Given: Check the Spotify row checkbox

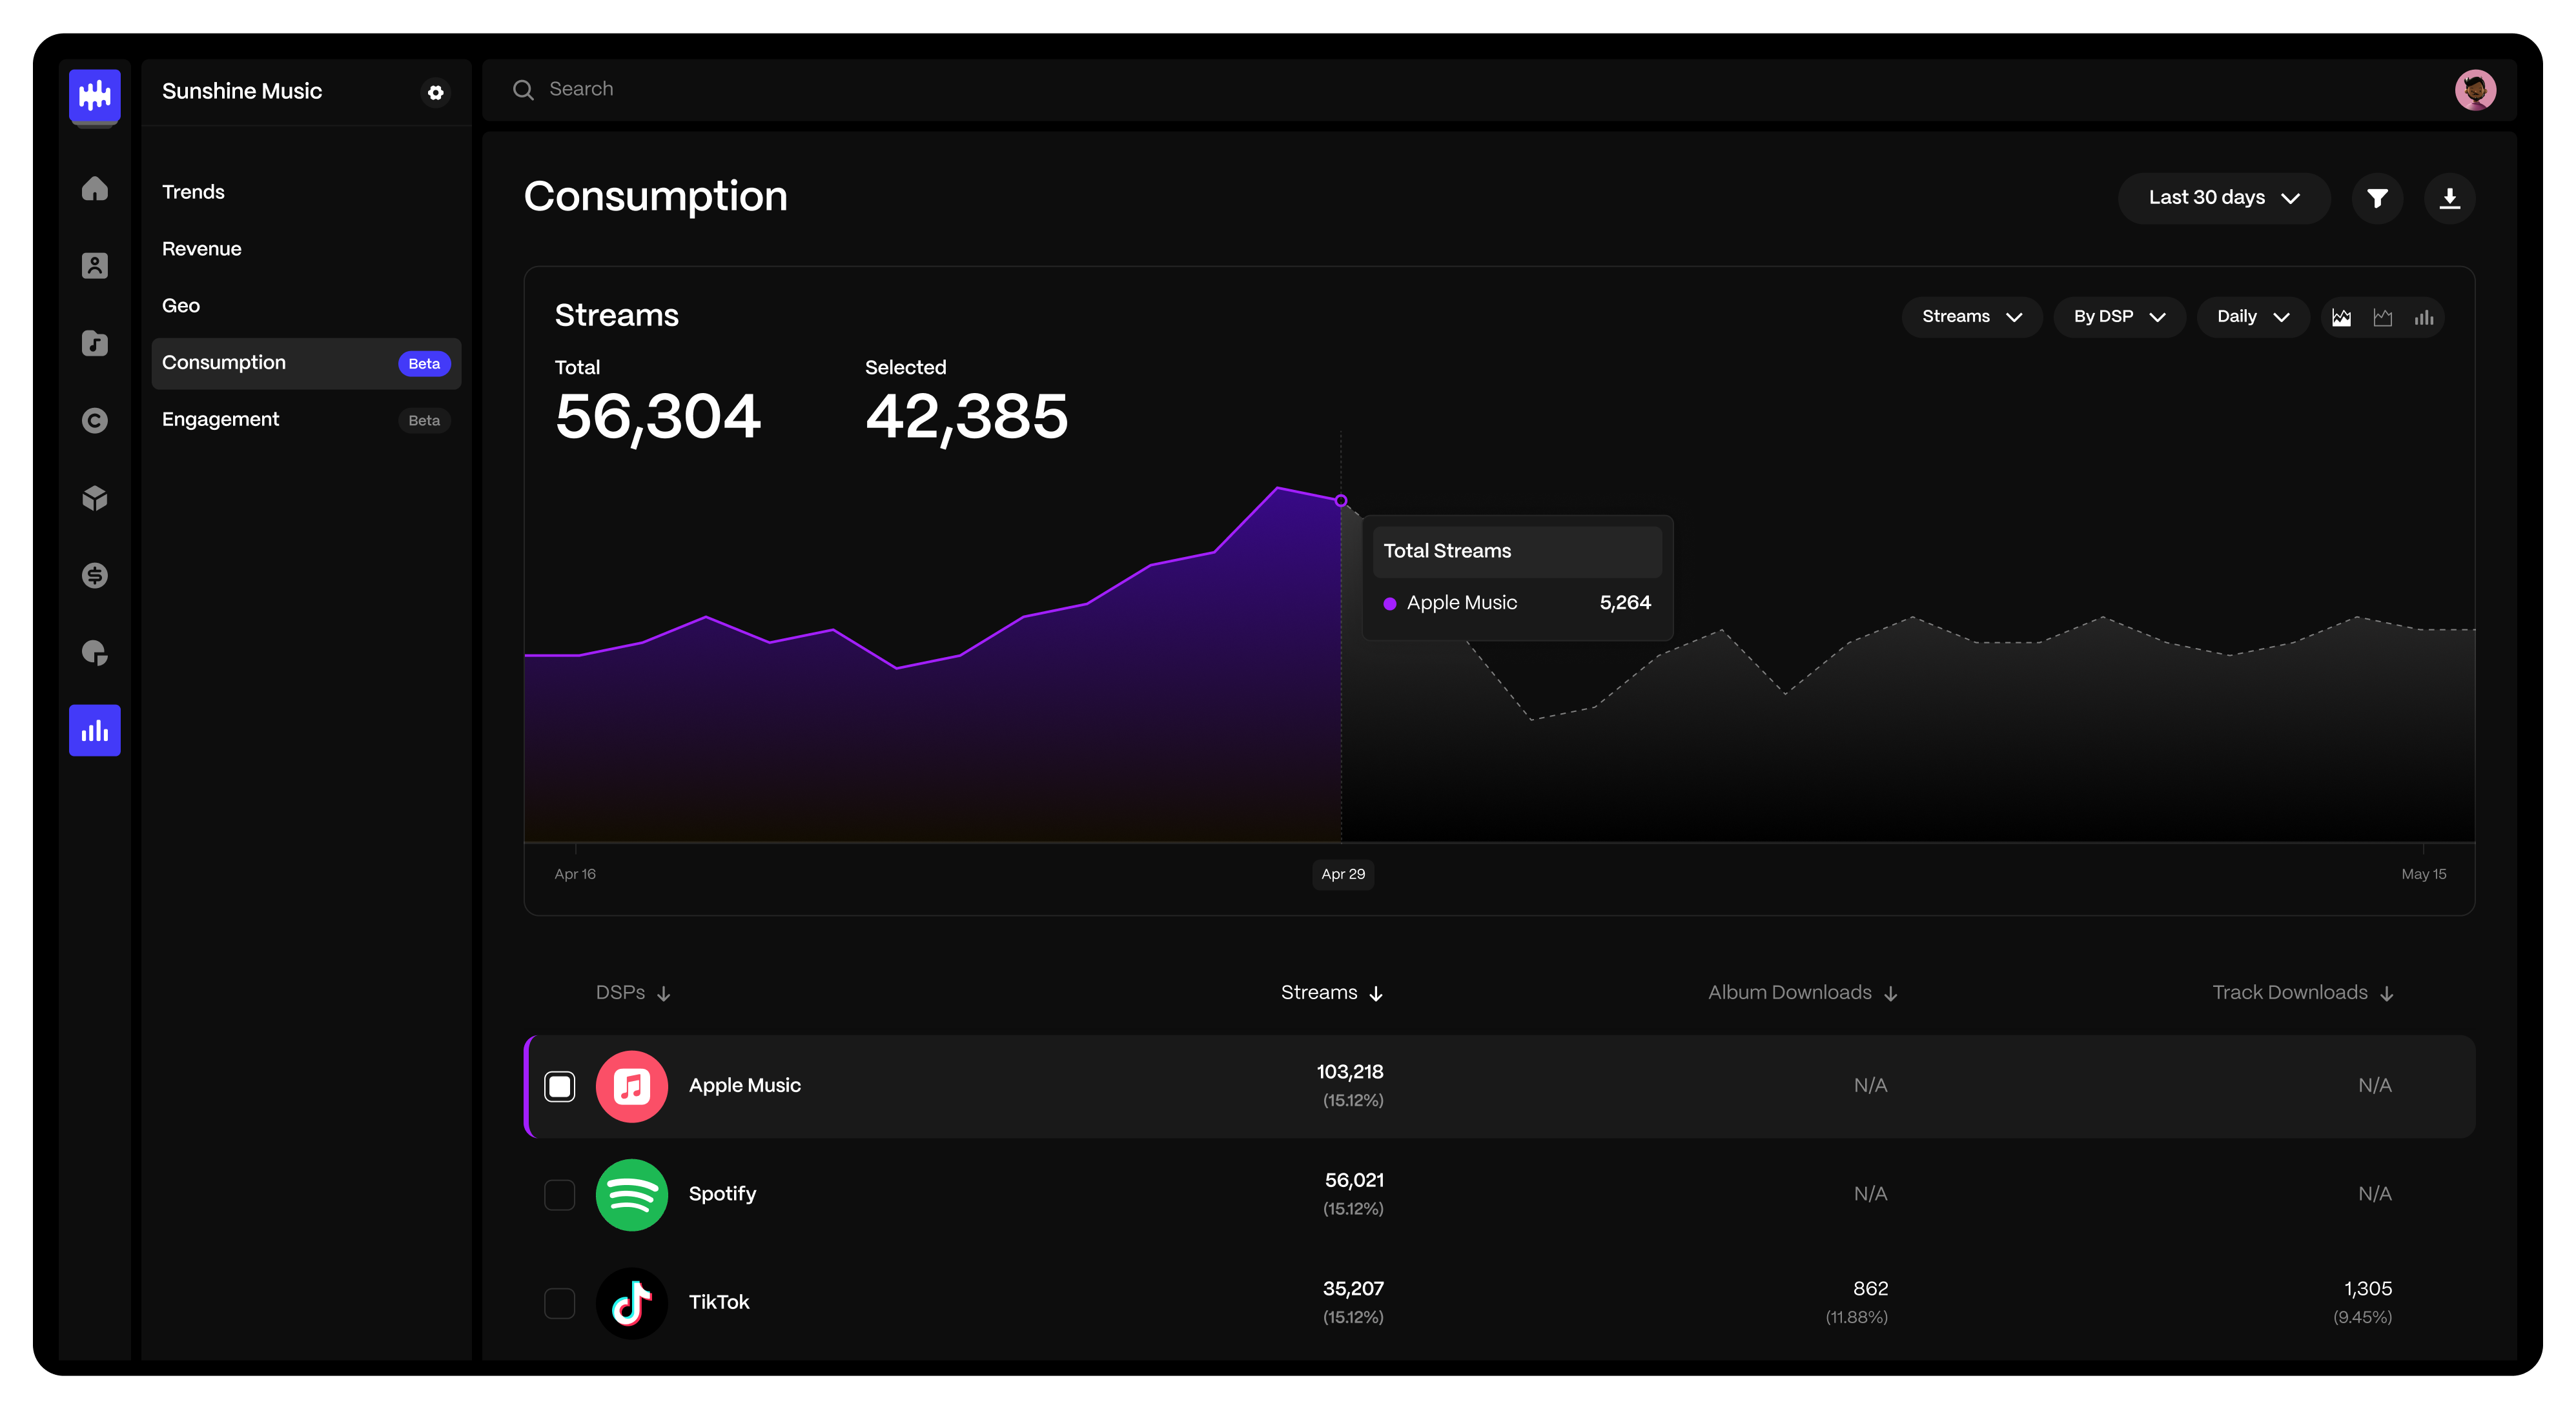Looking at the screenshot, I should click(x=561, y=1195).
